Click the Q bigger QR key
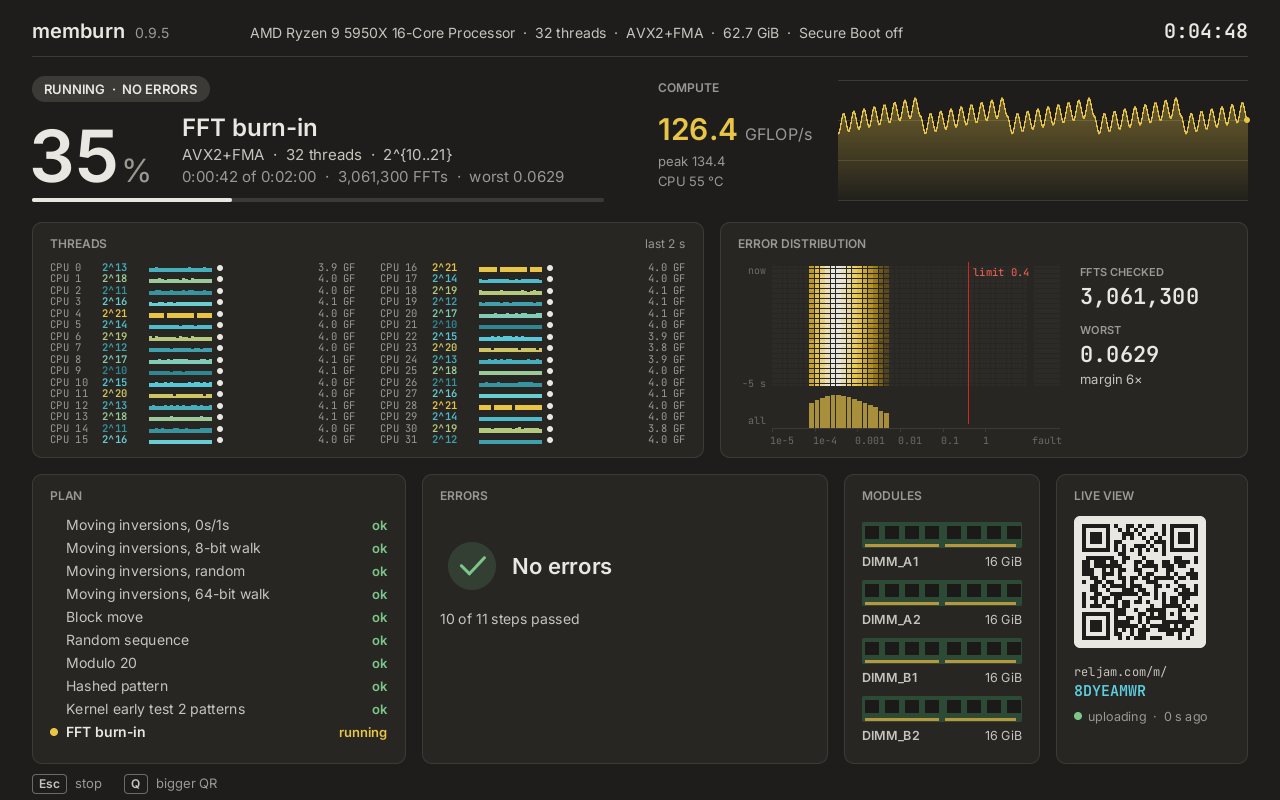 [x=136, y=784]
